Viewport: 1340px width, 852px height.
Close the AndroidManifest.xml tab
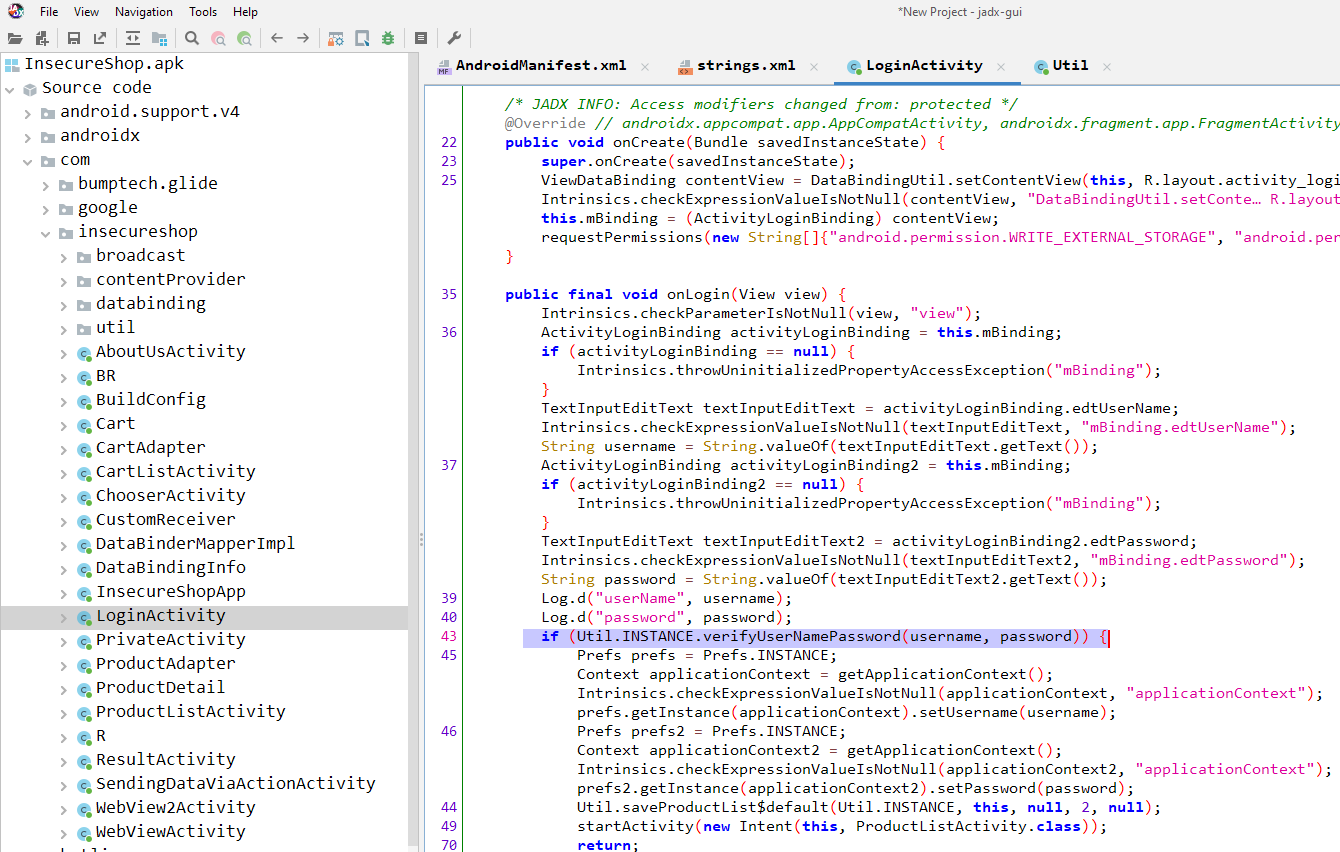point(644,65)
